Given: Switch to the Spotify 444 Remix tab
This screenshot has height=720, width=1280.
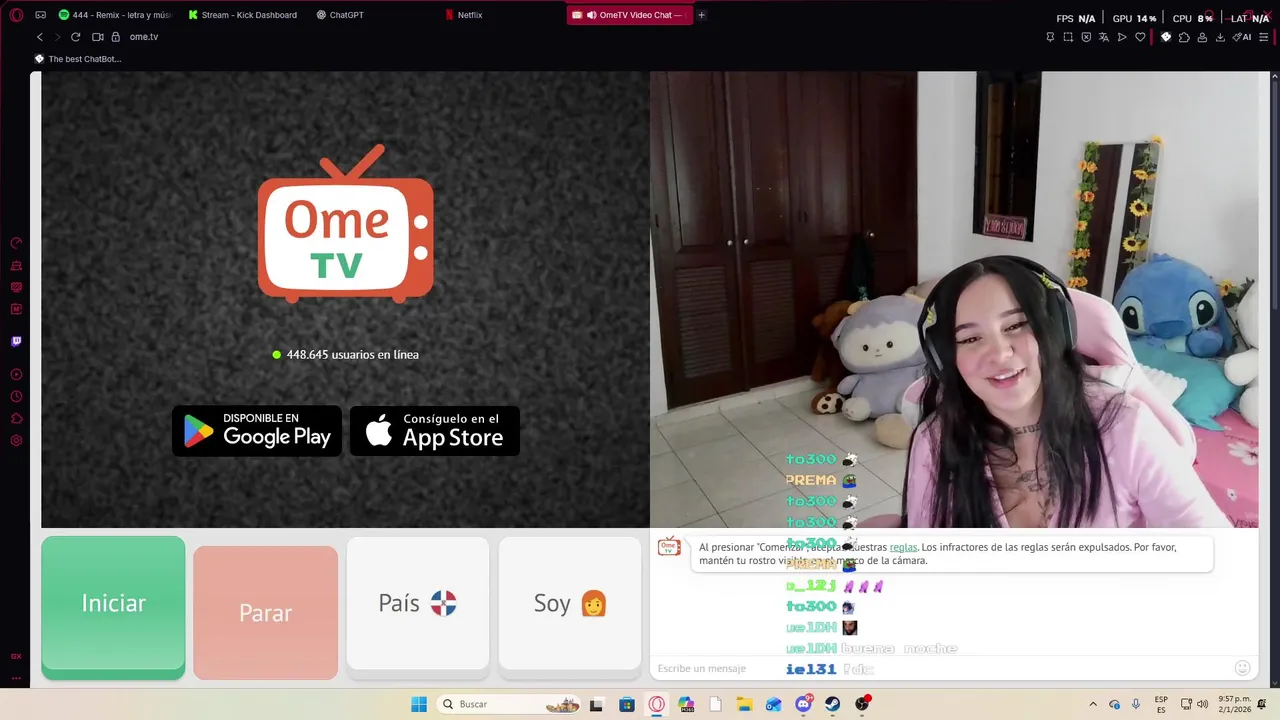Looking at the screenshot, I should click(115, 15).
